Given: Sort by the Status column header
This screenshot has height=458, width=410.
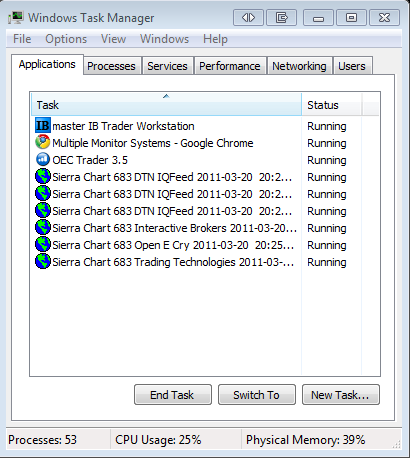Looking at the screenshot, I should tap(331, 105).
